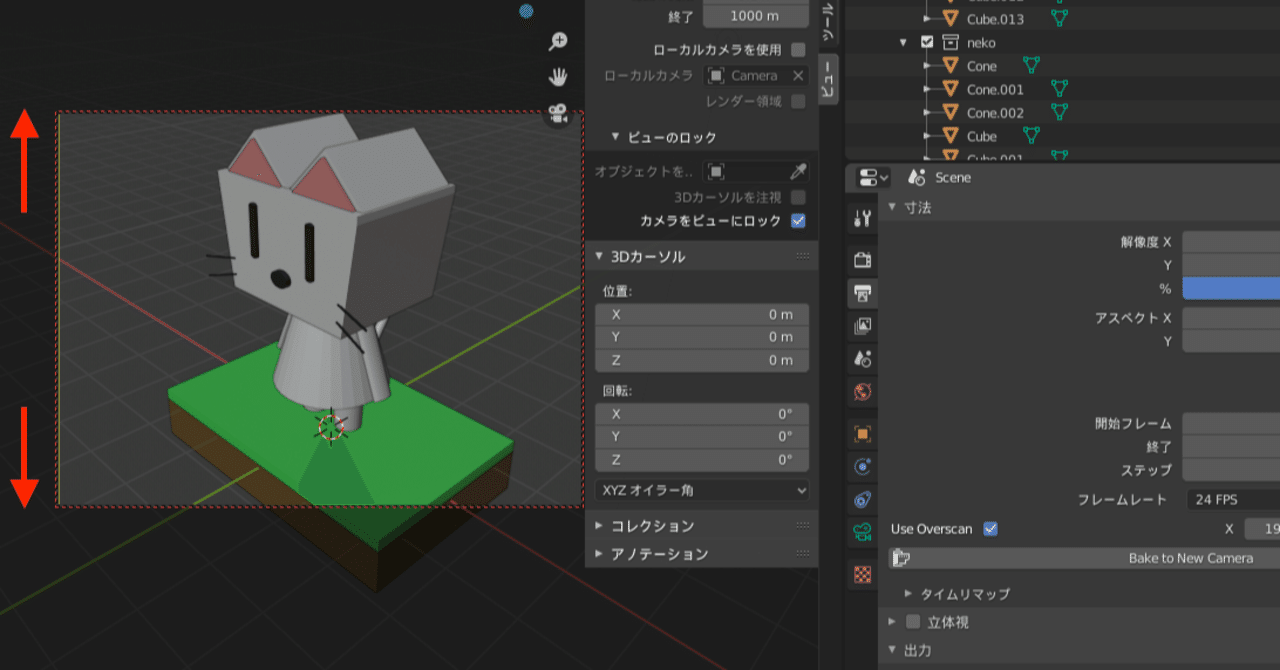This screenshot has height=670, width=1280.
Task: Click the 3Dカーソル panel drag grip
Action: click(x=803, y=257)
